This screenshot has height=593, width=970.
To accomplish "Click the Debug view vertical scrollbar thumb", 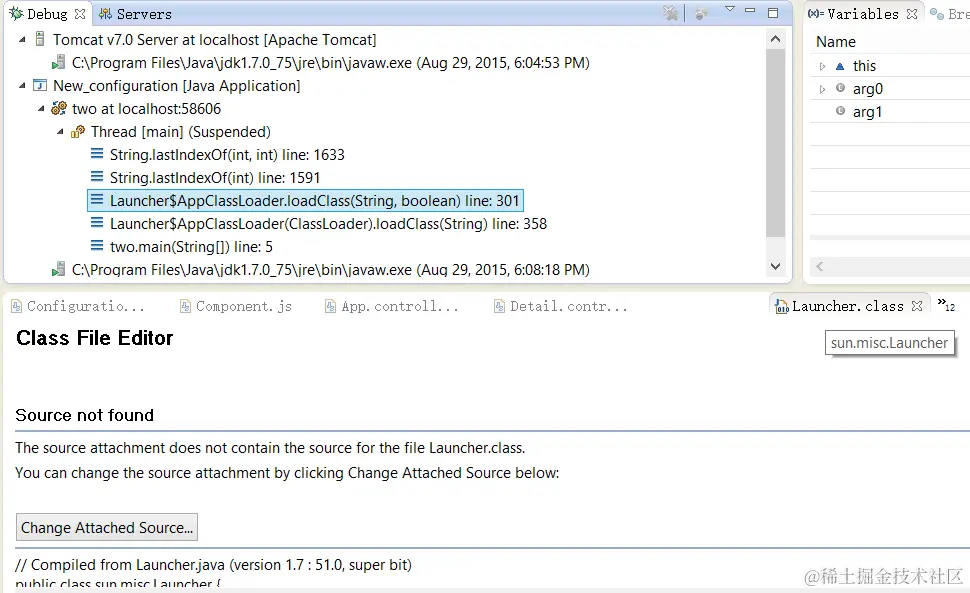I will tap(775, 142).
